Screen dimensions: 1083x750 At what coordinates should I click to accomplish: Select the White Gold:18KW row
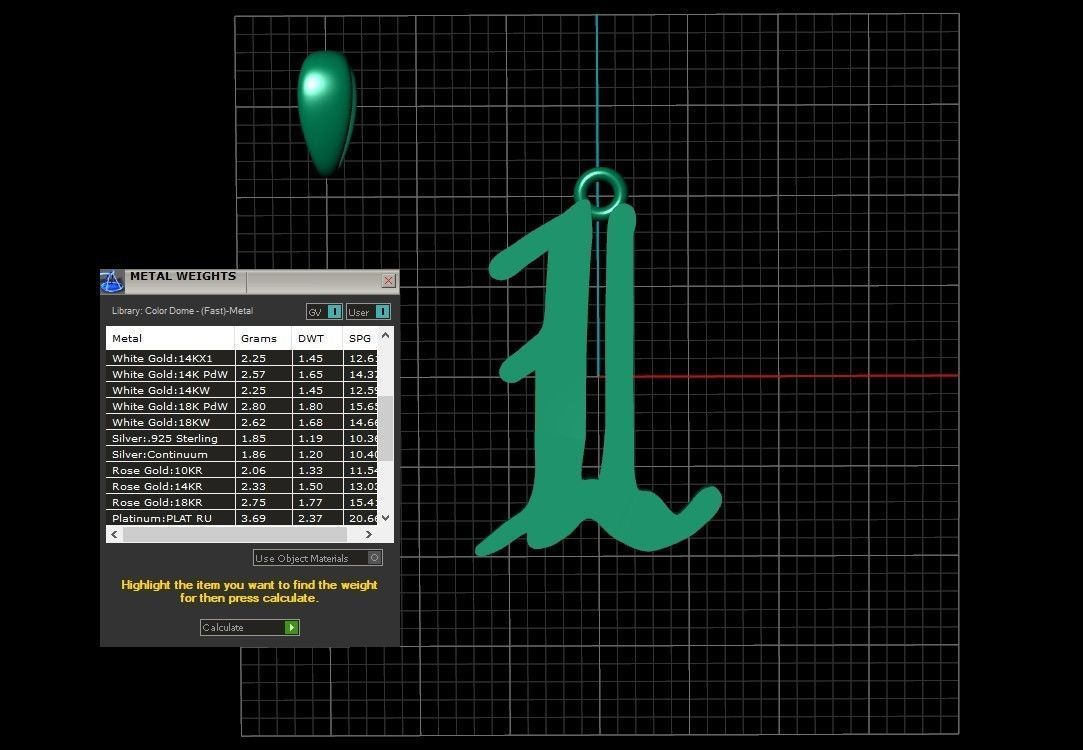pos(242,422)
